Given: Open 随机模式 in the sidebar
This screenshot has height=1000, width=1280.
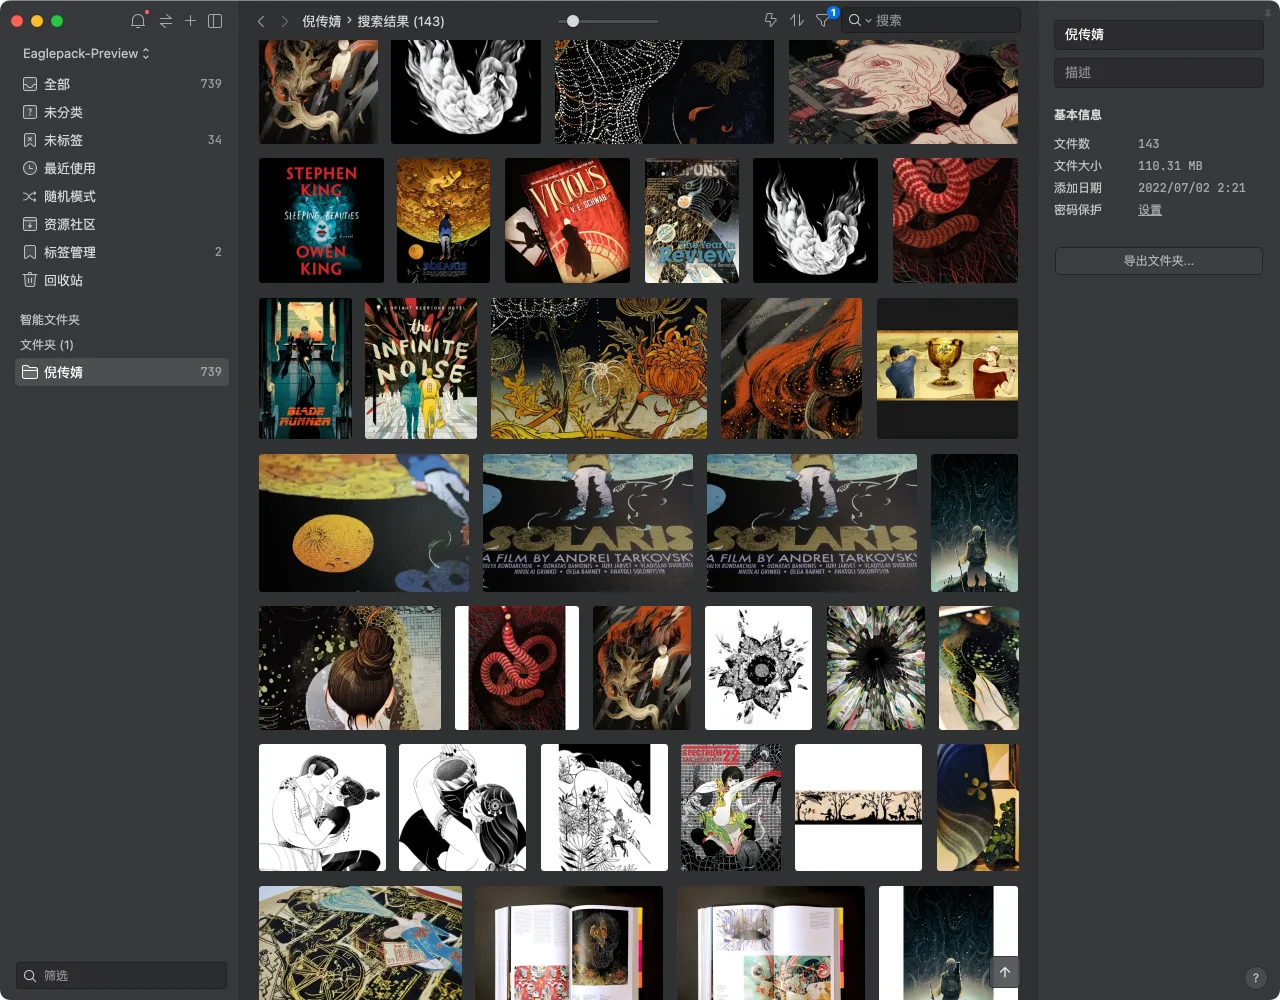Looking at the screenshot, I should coord(122,196).
